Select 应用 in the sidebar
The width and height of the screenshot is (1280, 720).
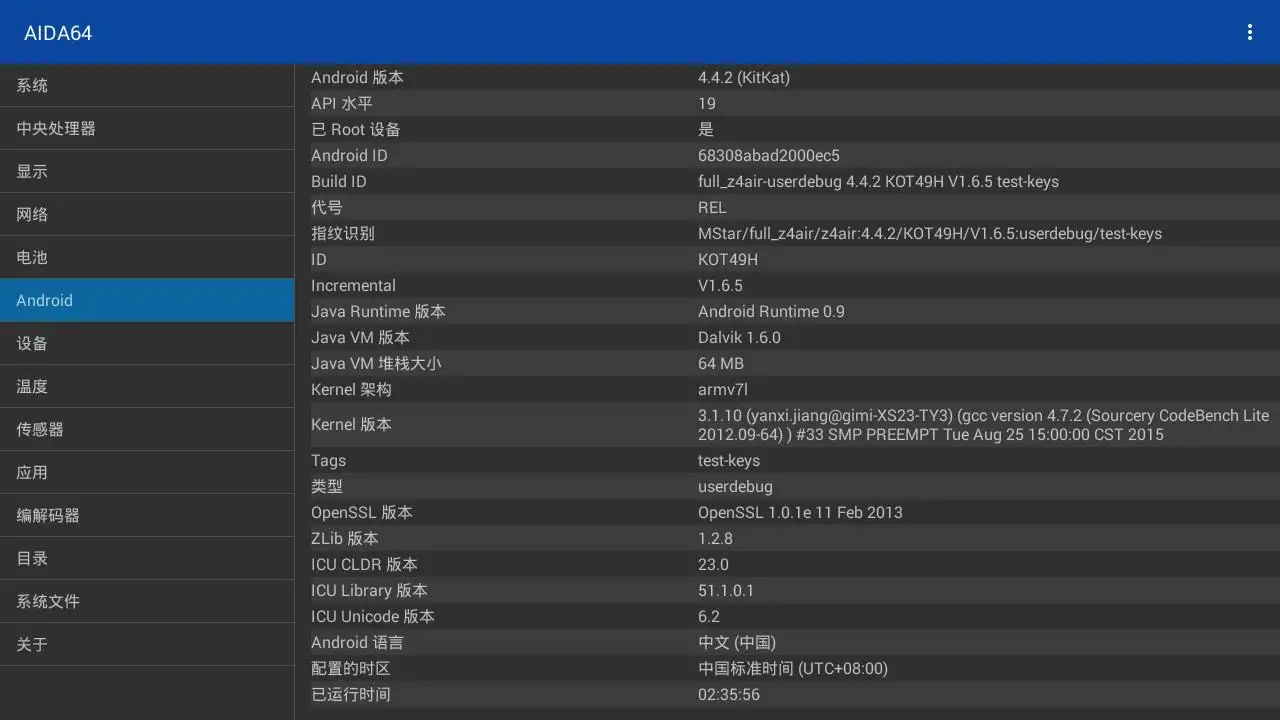(147, 472)
